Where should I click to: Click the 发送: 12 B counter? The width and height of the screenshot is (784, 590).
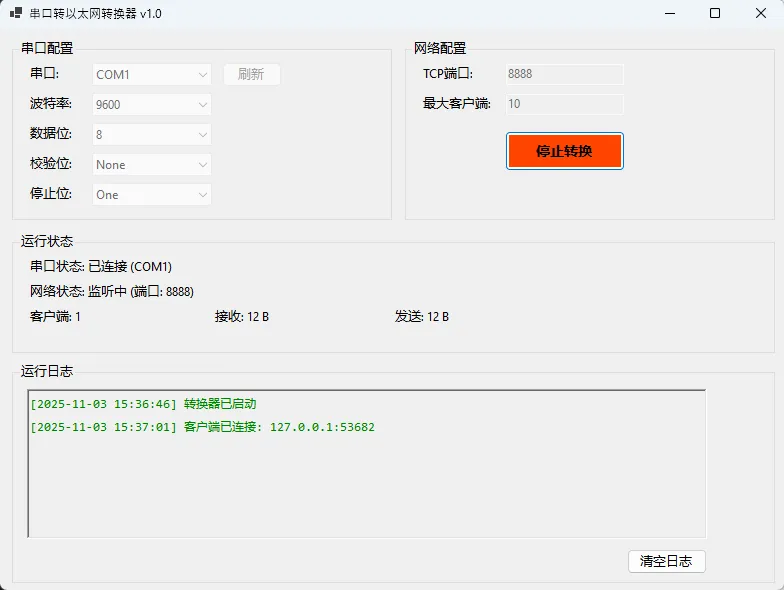[422, 317]
